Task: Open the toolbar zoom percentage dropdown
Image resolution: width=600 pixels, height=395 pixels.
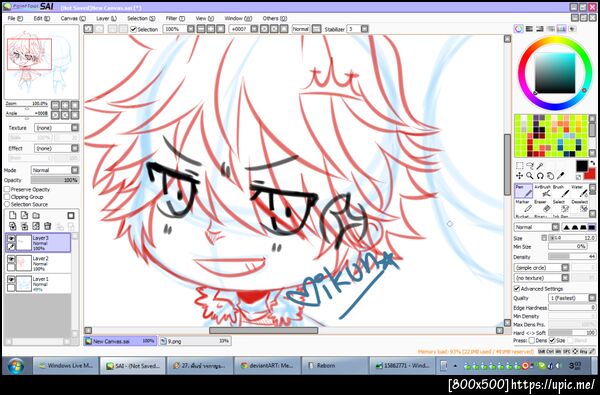Action: point(191,29)
